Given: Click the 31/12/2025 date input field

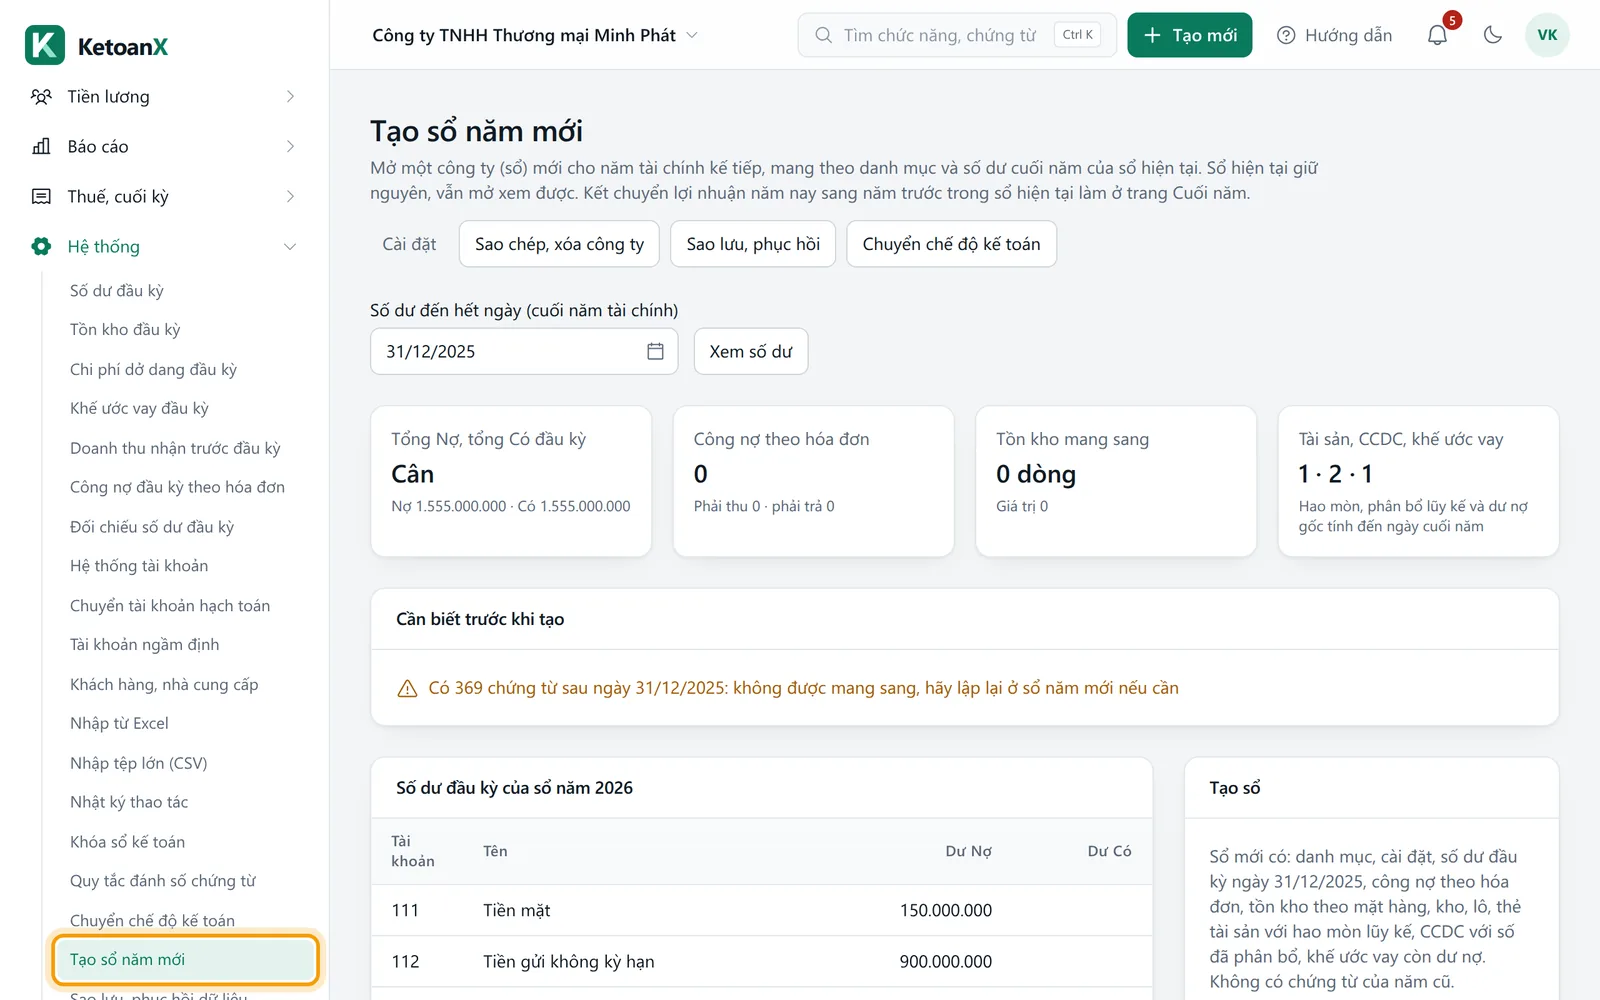Looking at the screenshot, I should 524,351.
